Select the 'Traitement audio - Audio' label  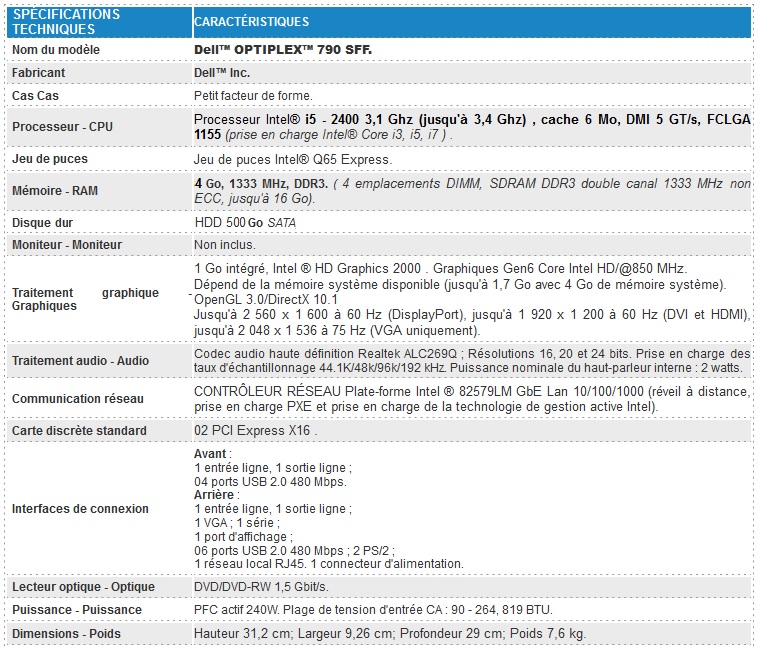click(80, 361)
